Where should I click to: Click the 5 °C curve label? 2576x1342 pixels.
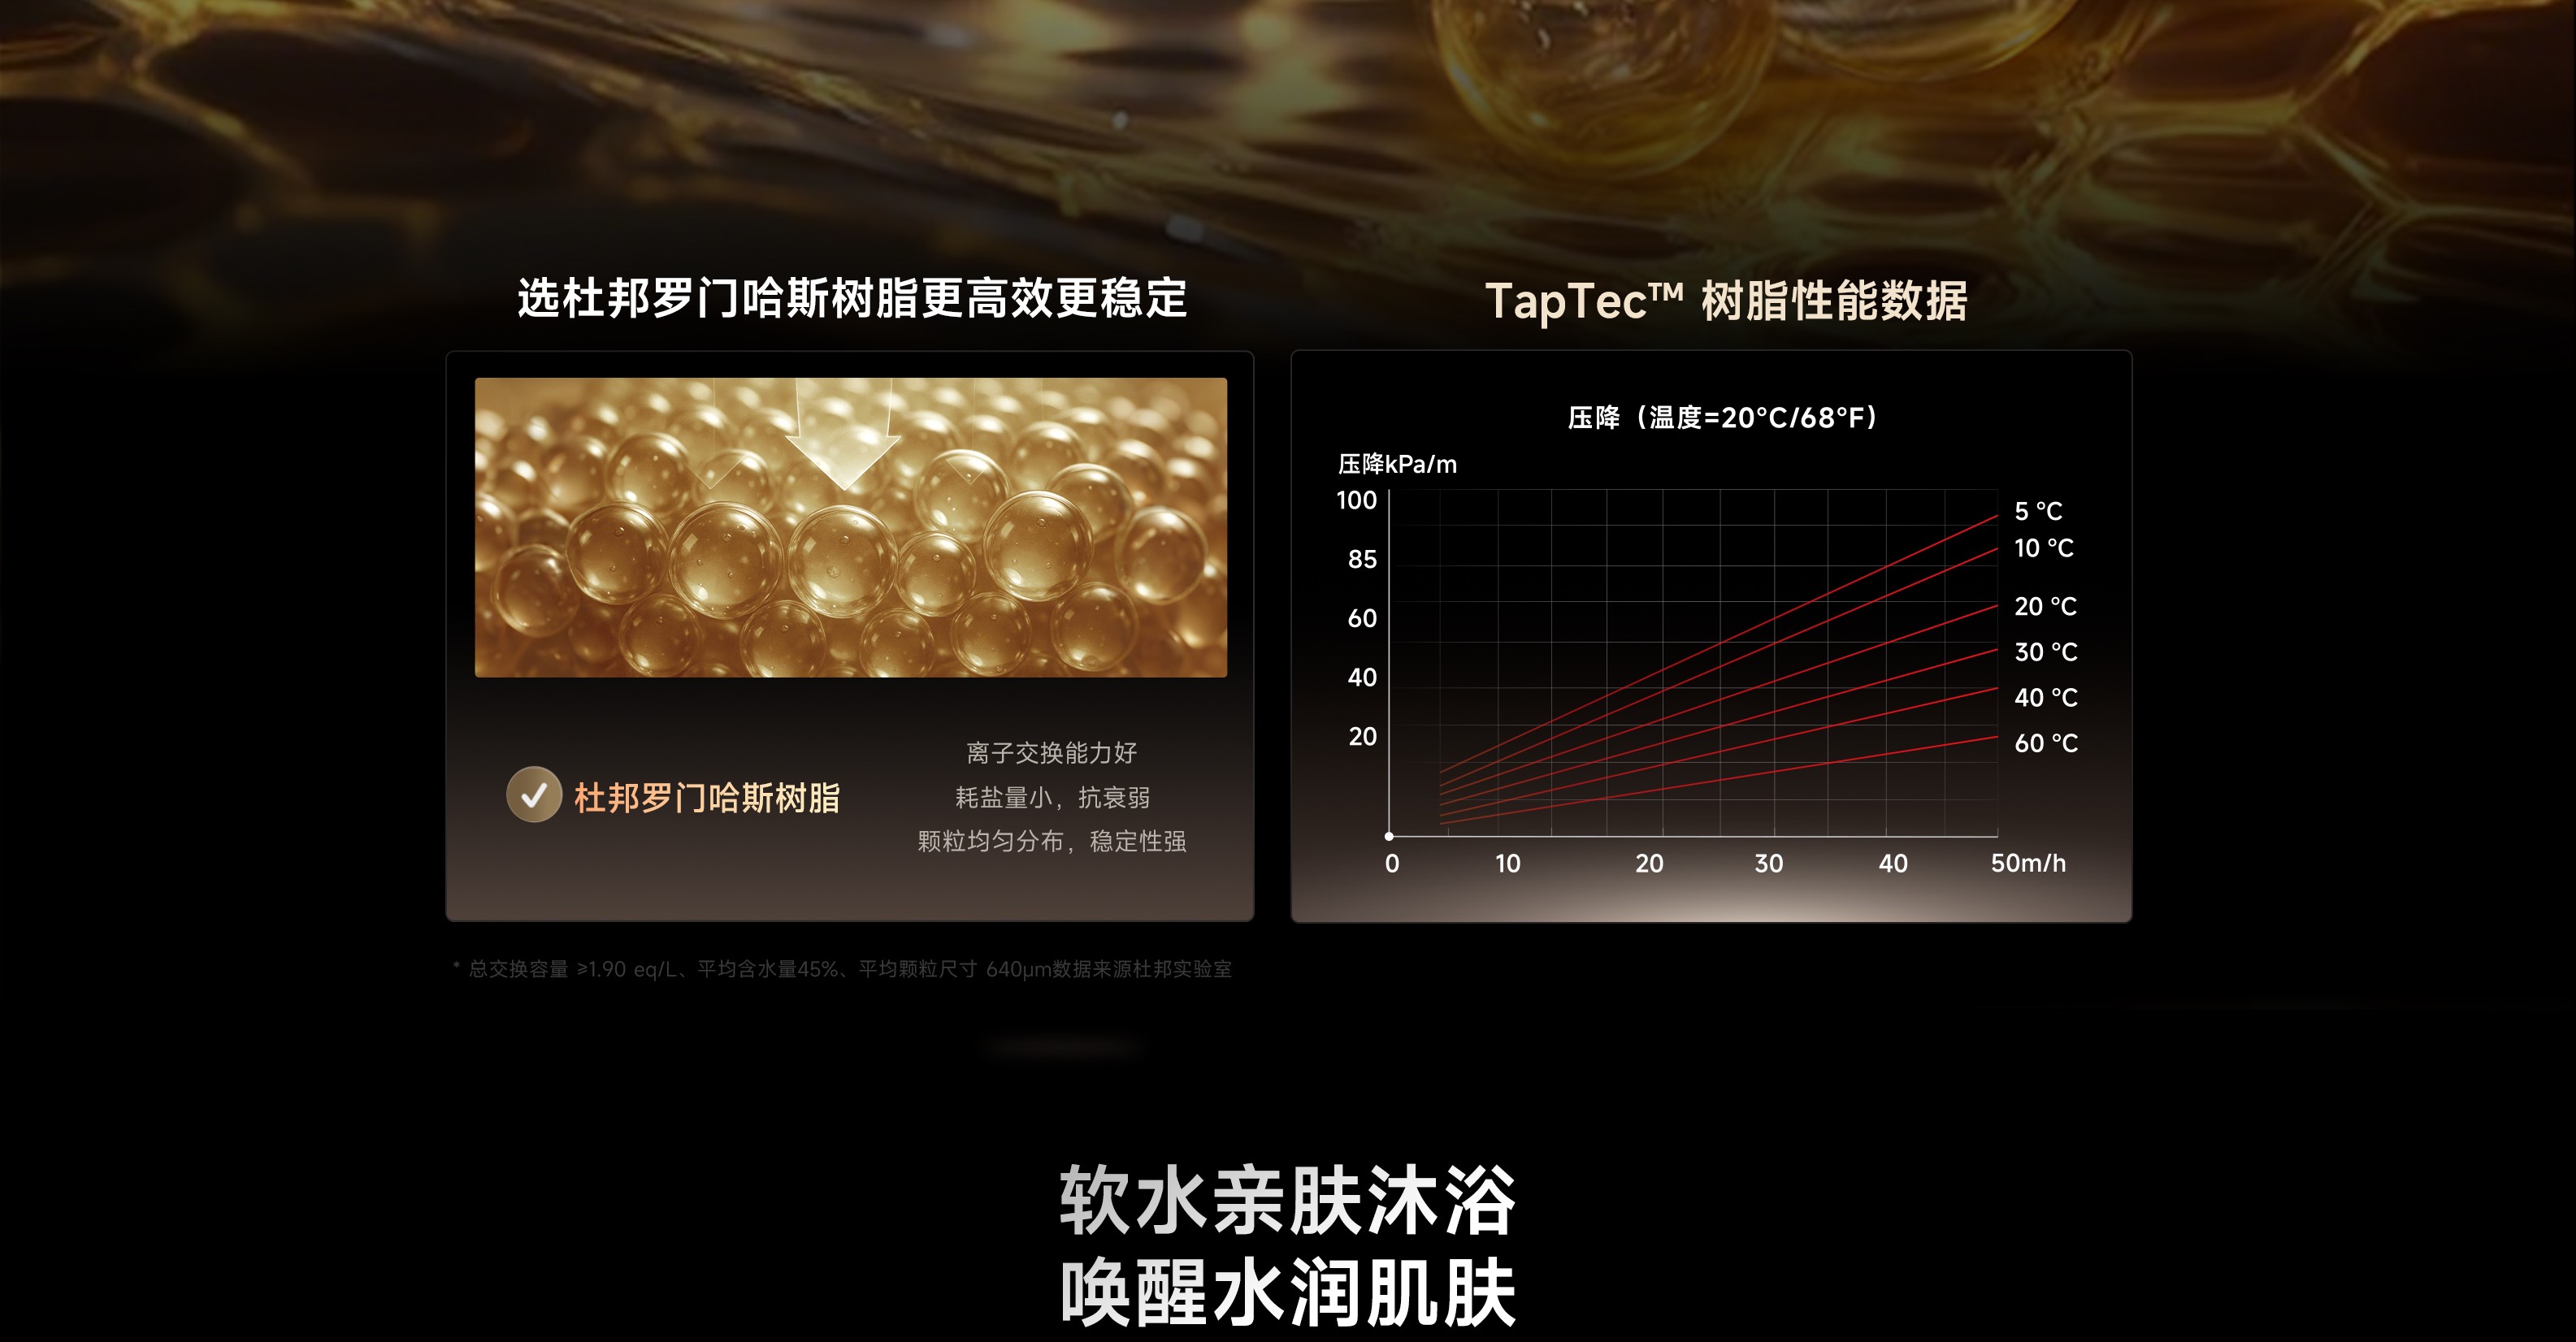(x=2038, y=511)
